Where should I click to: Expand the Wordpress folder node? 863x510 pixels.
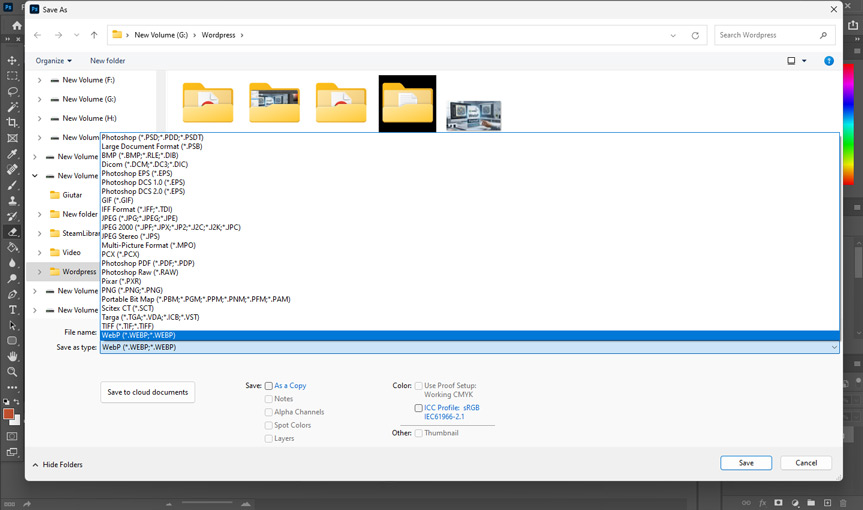pos(39,272)
